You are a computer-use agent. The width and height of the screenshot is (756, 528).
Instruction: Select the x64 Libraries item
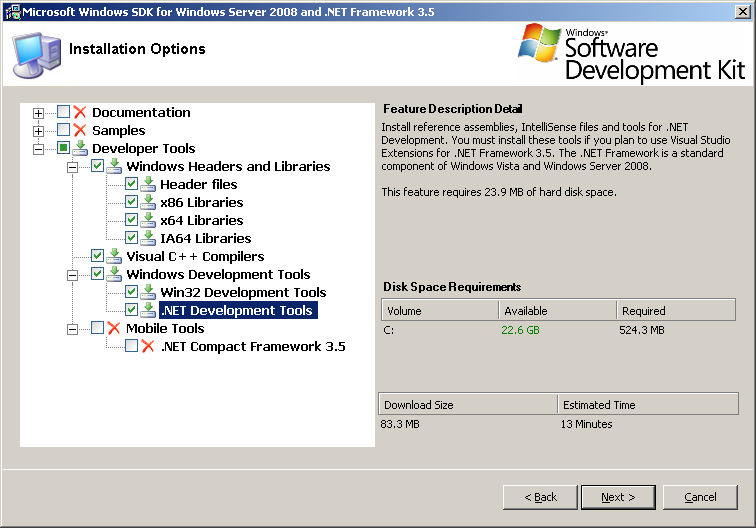[202, 220]
